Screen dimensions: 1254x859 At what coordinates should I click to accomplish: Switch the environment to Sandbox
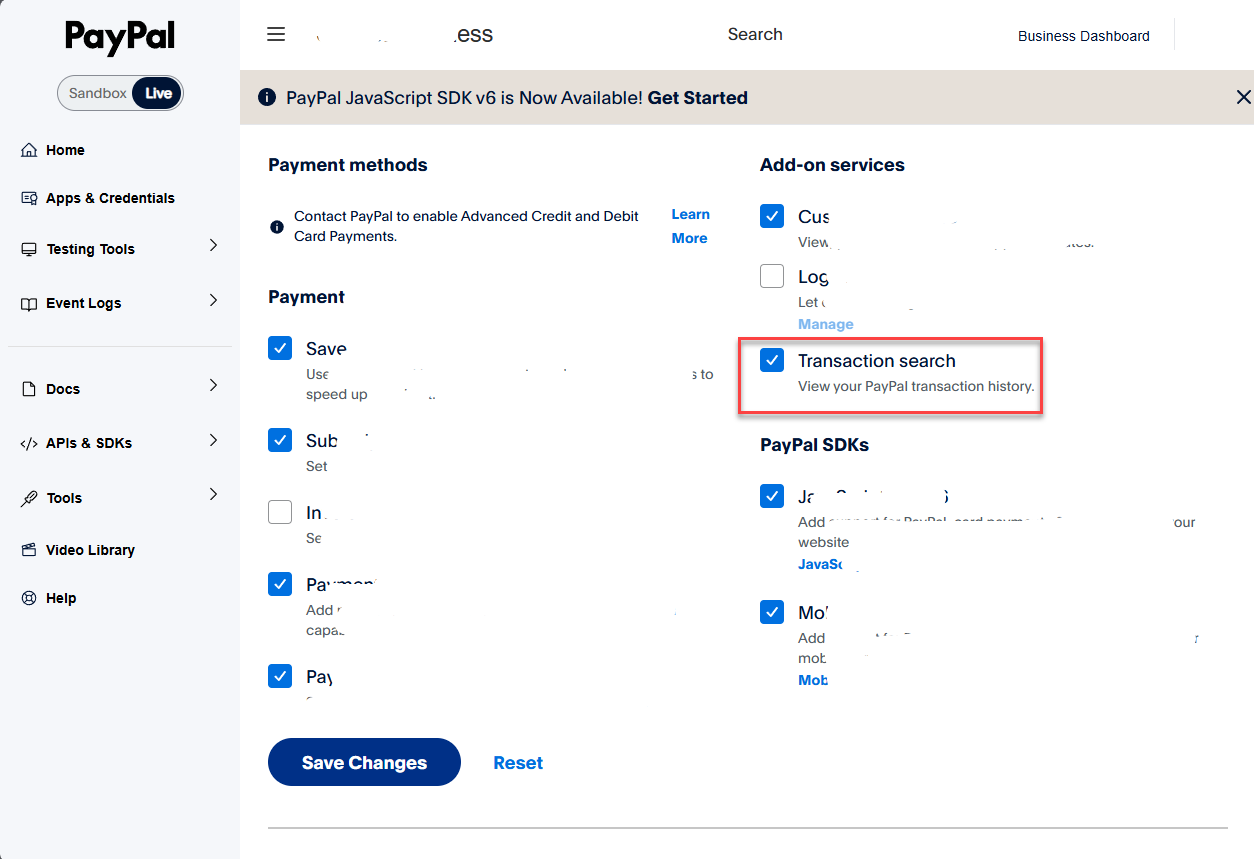97,93
